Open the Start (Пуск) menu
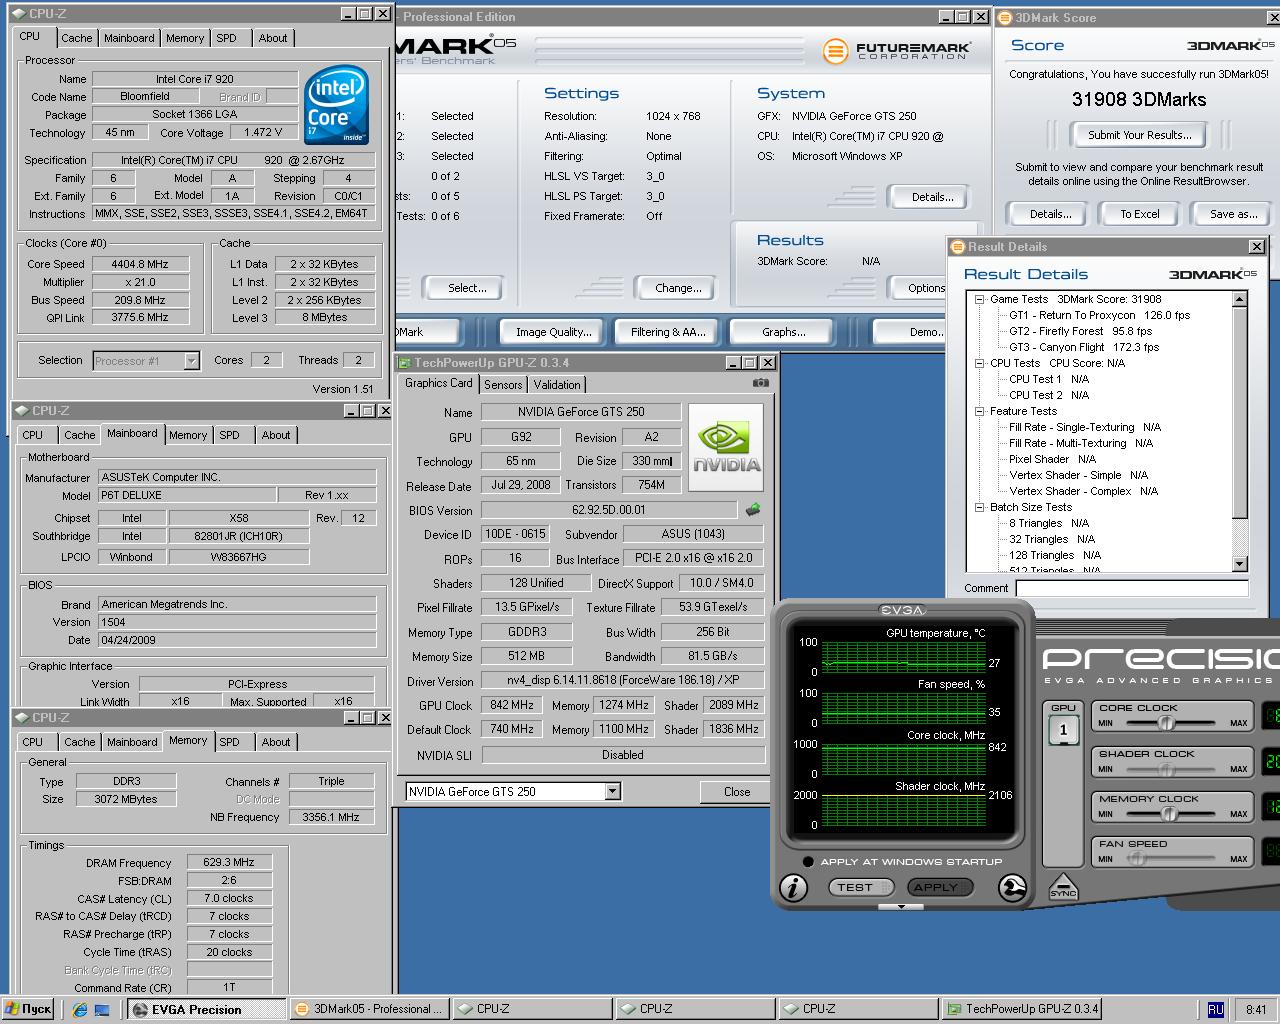This screenshot has height=1024, width=1280. pyautogui.click(x=28, y=1009)
